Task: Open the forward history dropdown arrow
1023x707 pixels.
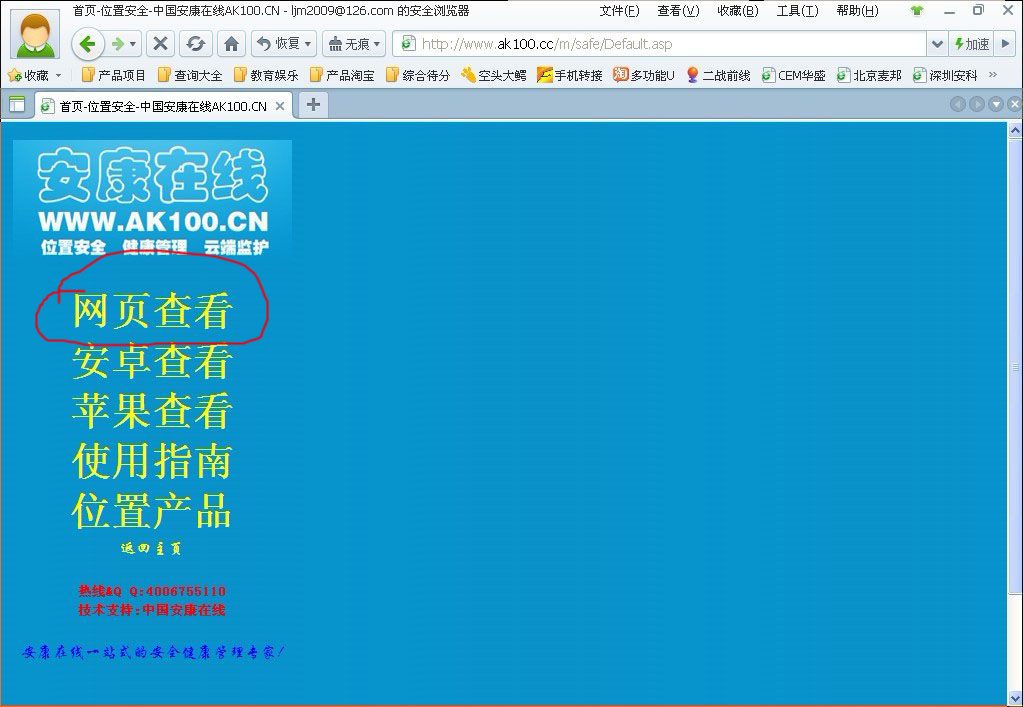Action: coord(133,44)
